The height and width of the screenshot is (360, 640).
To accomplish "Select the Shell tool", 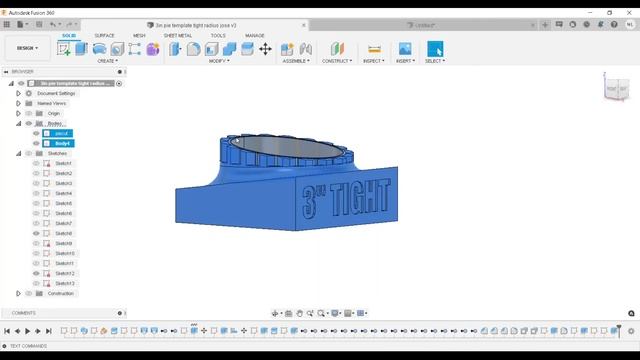I will coord(211,49).
